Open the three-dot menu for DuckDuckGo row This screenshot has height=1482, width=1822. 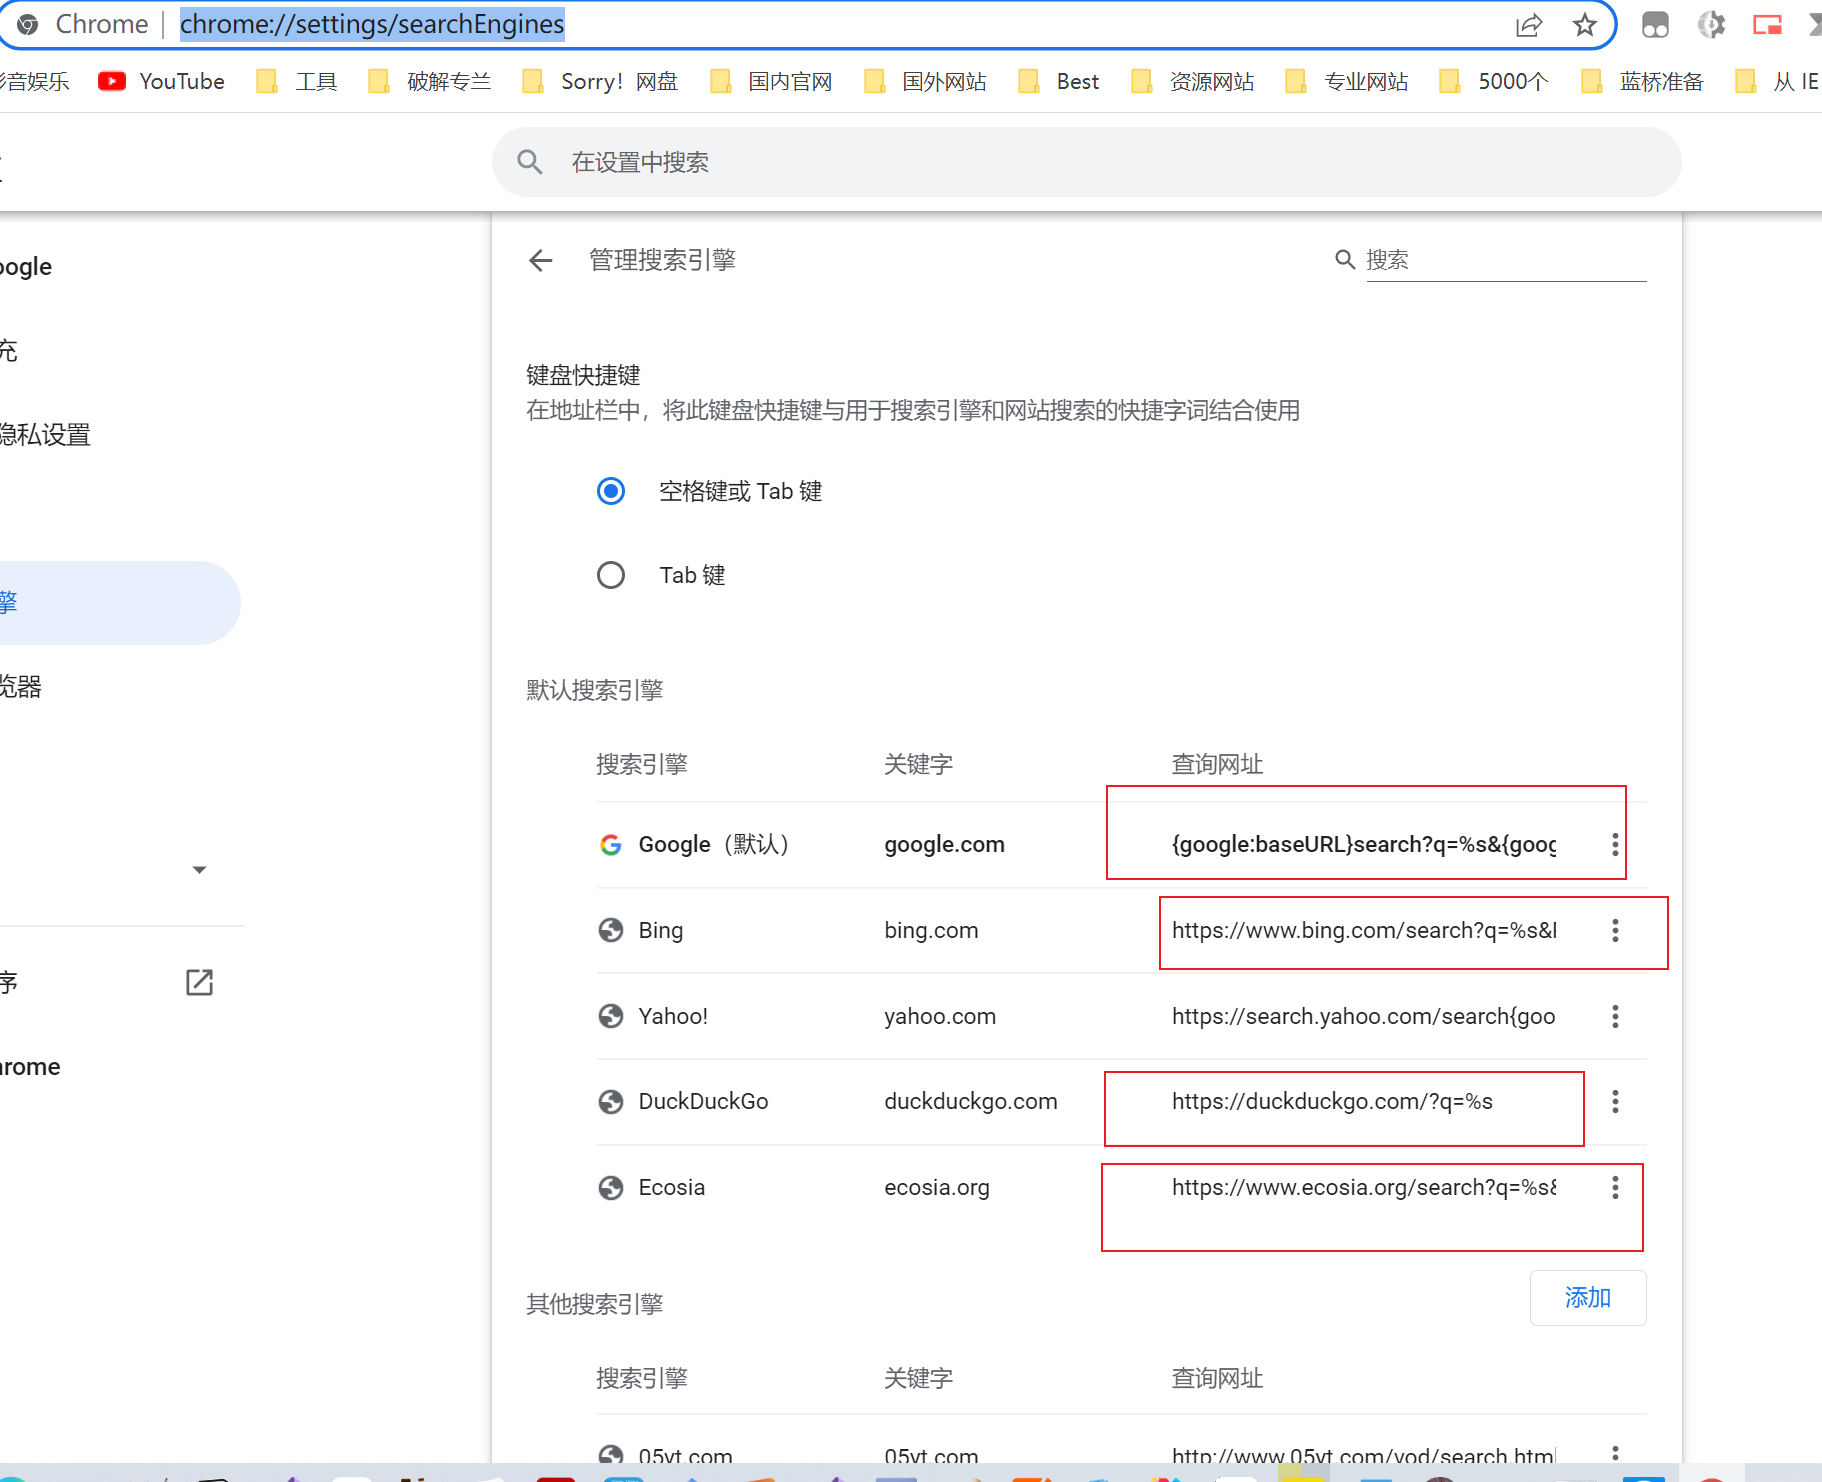tap(1615, 1102)
